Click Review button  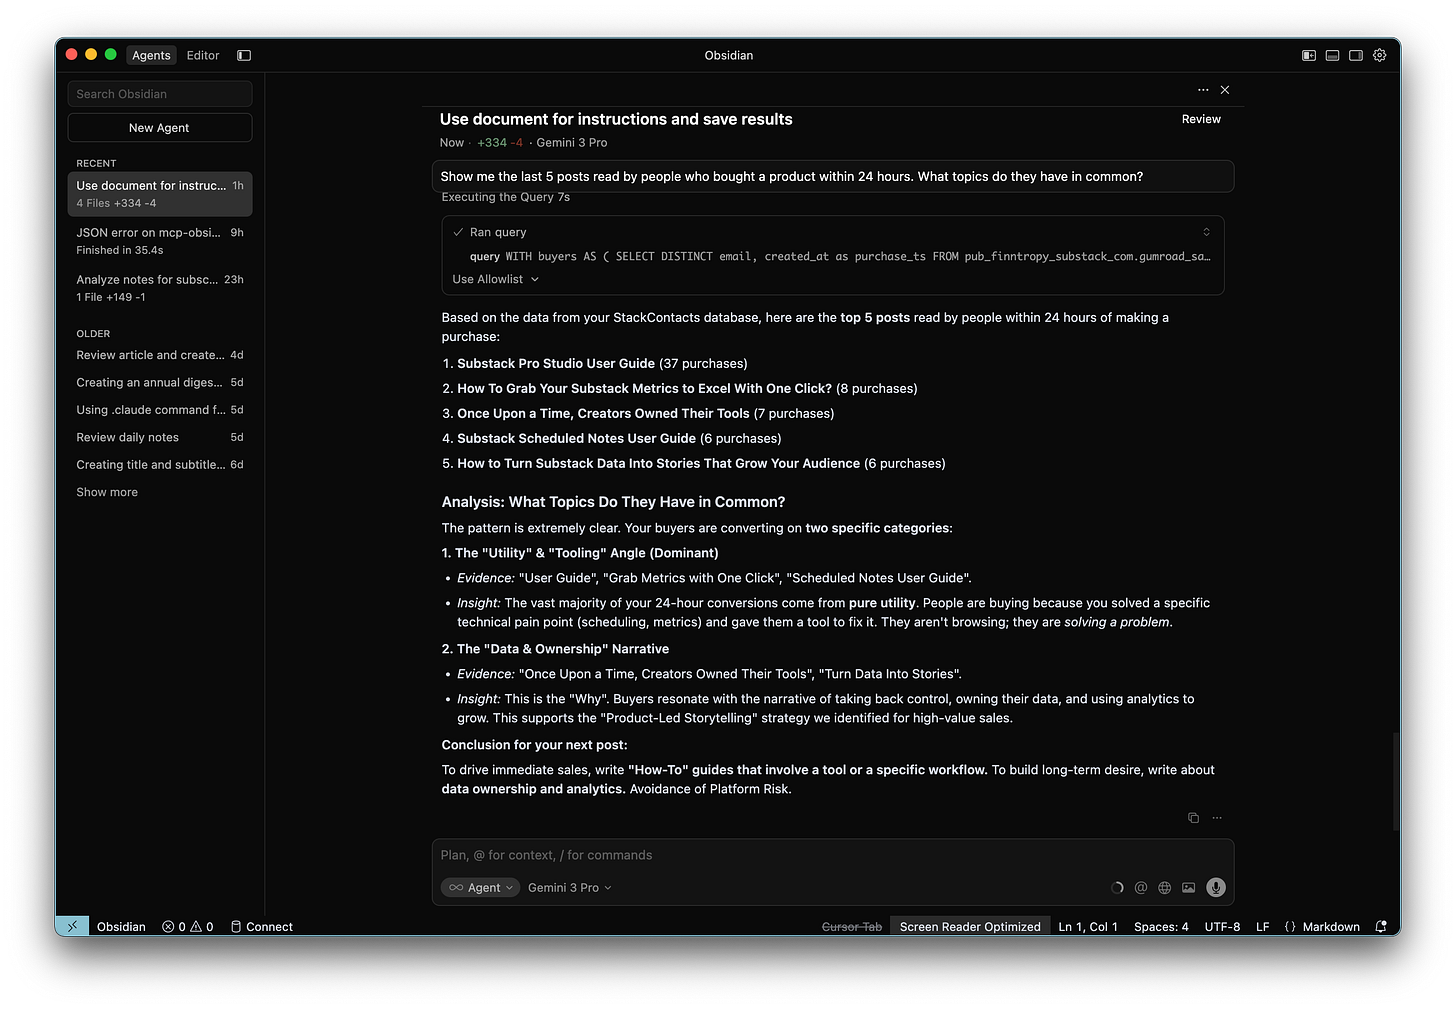(x=1201, y=119)
